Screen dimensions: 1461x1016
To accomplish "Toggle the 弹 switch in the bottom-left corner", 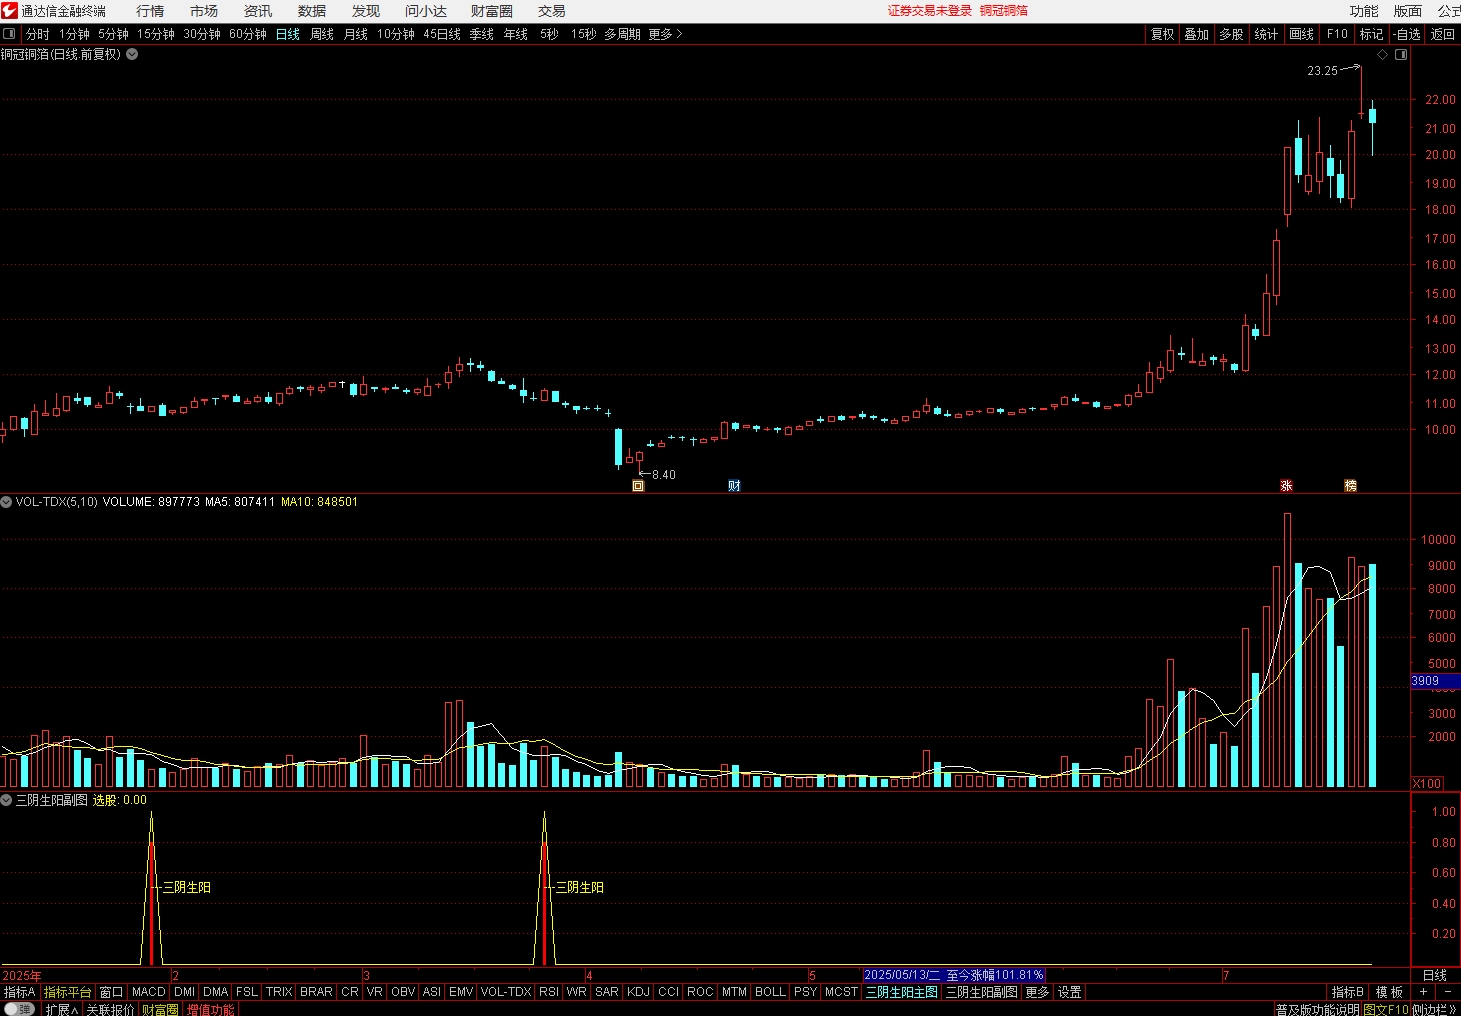I will click(19, 1009).
